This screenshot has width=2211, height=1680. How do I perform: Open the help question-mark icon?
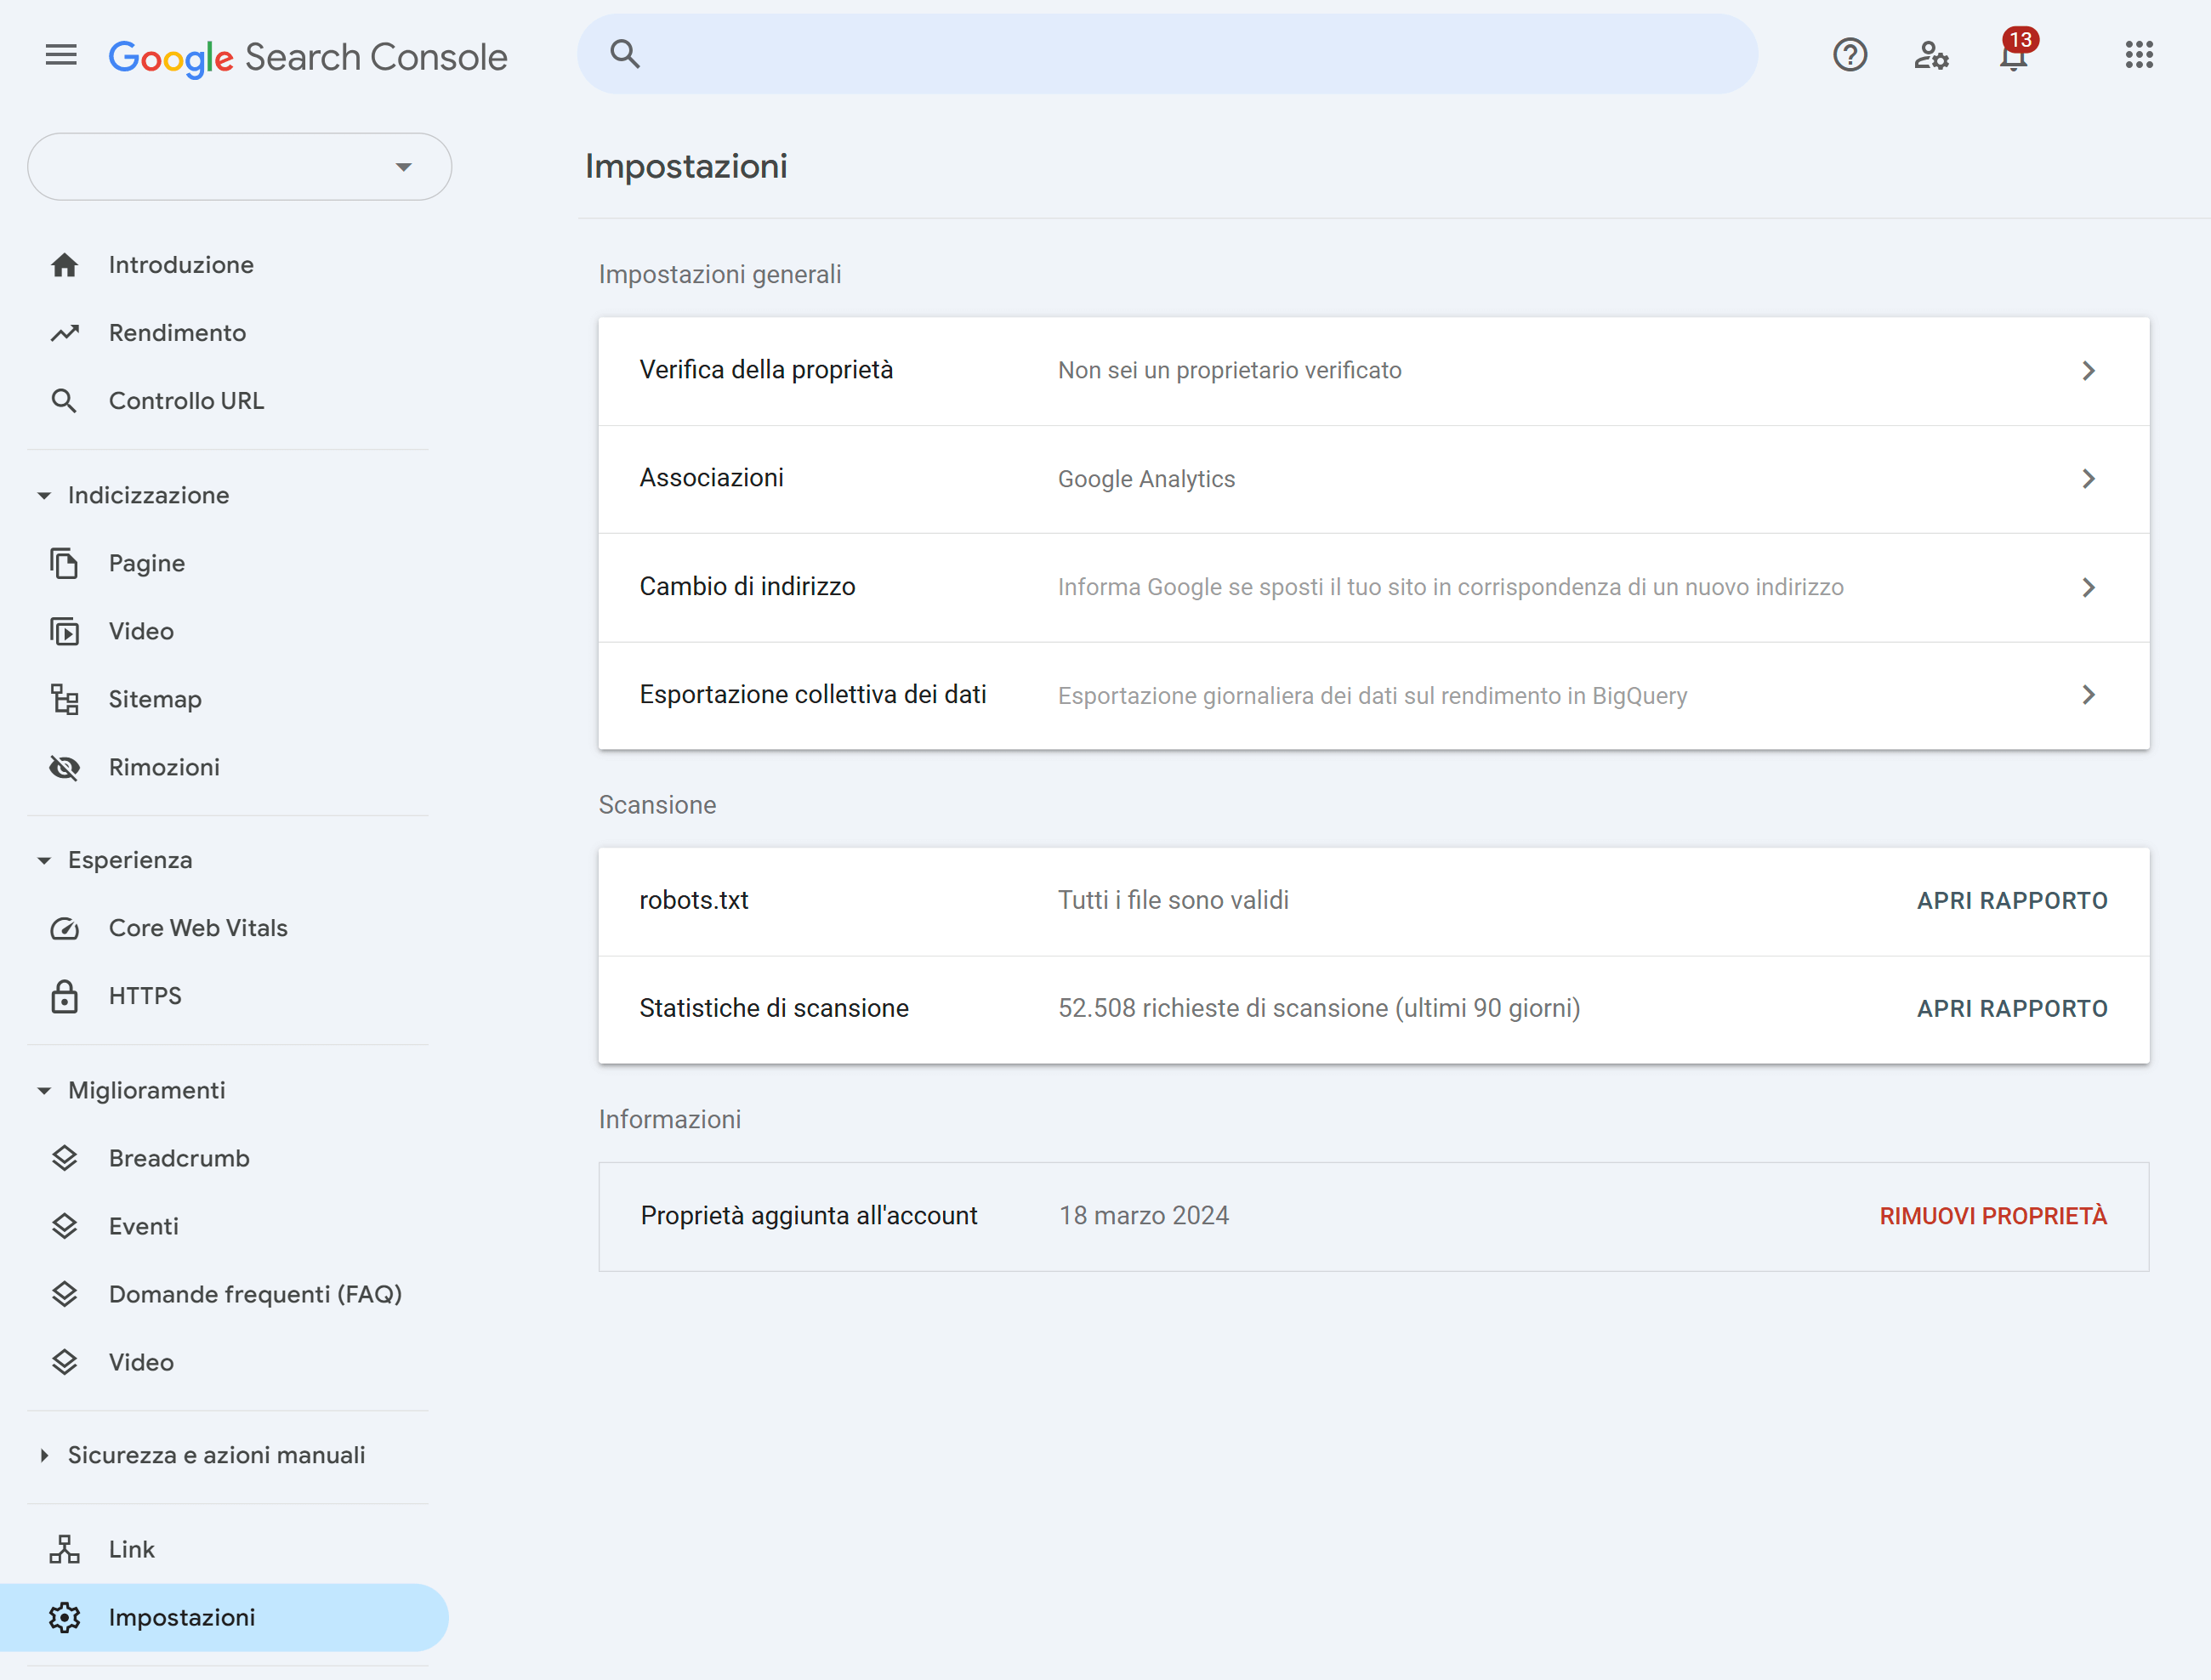[1850, 55]
